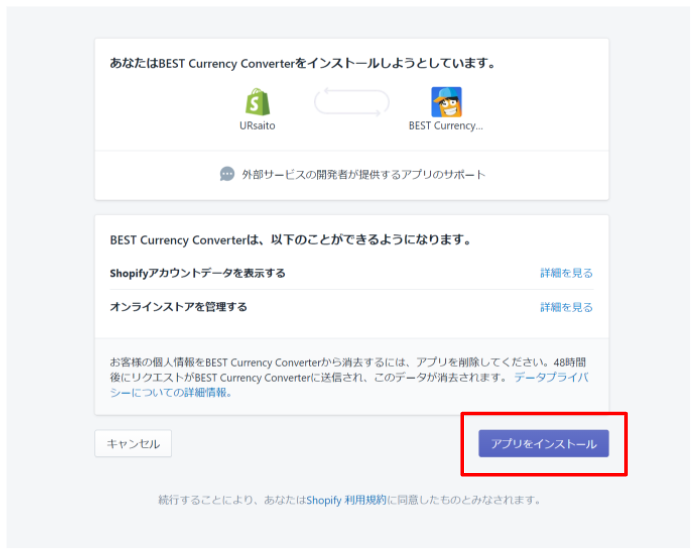Click the URsaito store name text

[x=258, y=126]
